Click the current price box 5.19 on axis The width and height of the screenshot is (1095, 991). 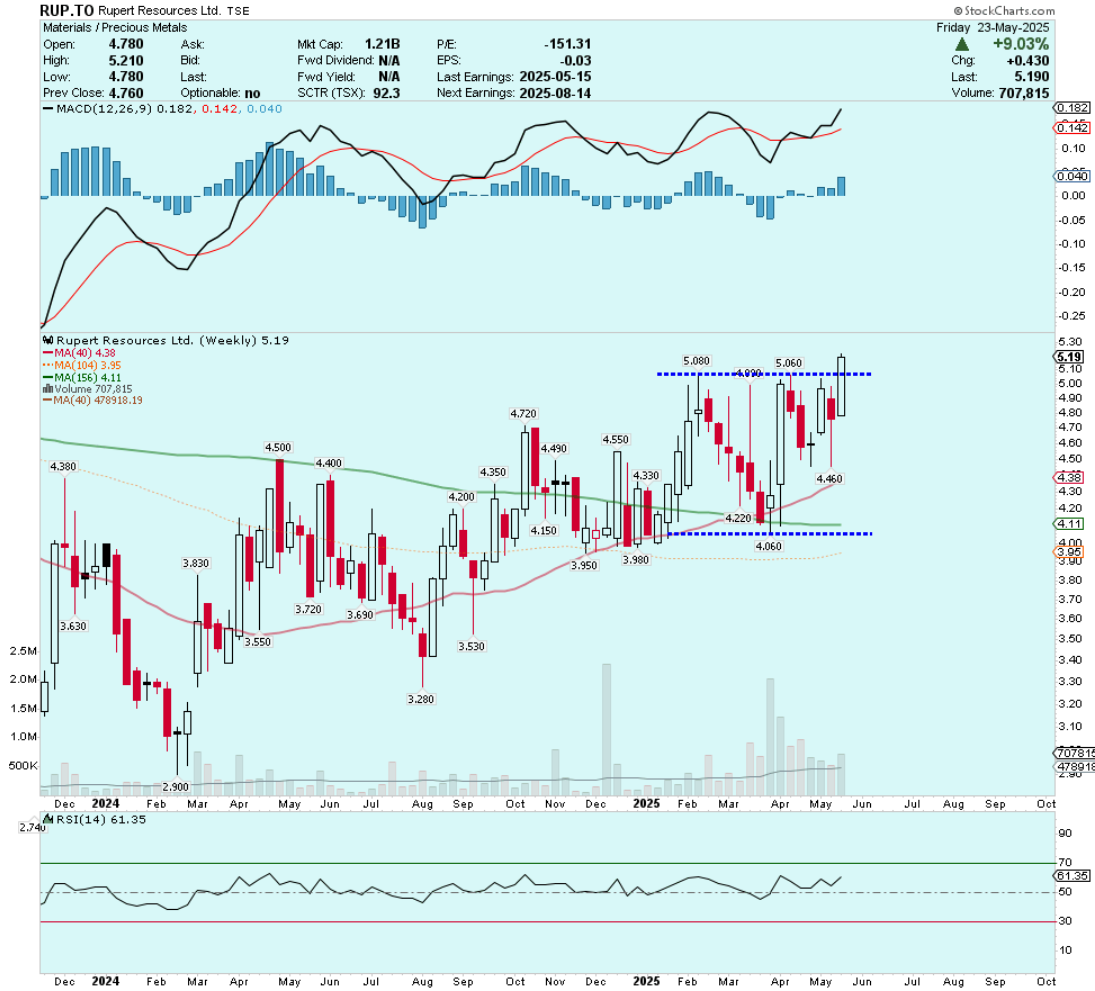point(1069,357)
